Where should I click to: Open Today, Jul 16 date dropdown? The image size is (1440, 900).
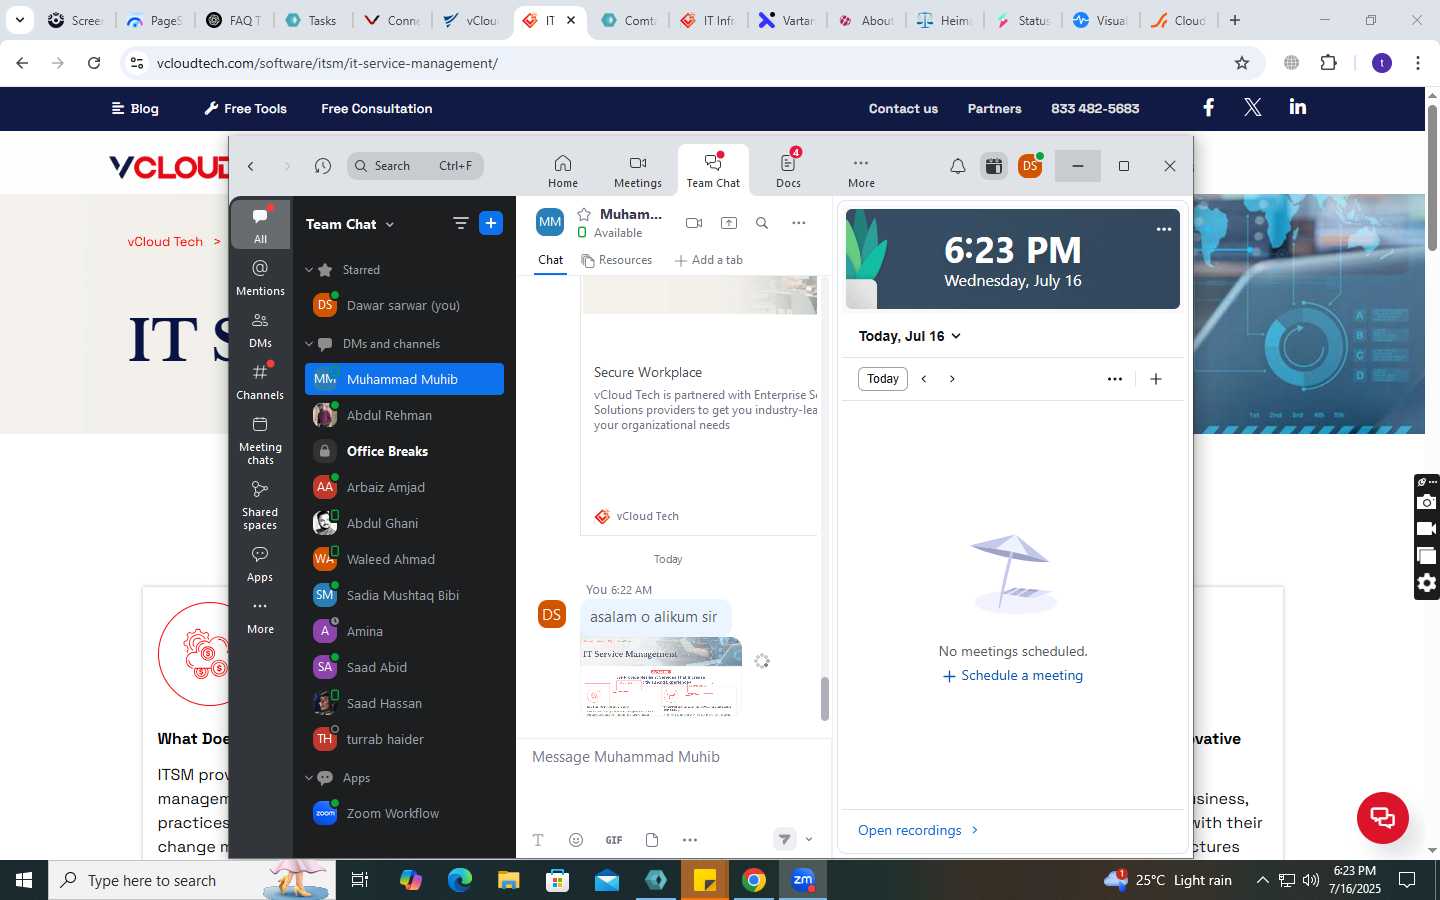coord(909,336)
